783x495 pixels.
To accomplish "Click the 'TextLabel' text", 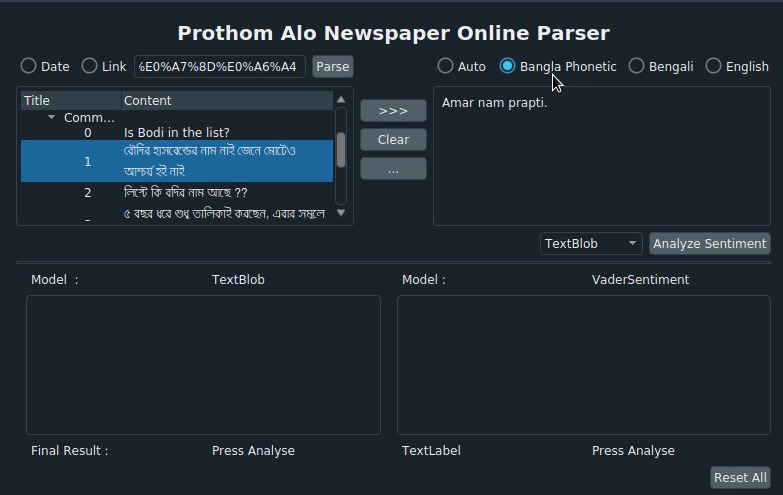I will [x=431, y=451].
